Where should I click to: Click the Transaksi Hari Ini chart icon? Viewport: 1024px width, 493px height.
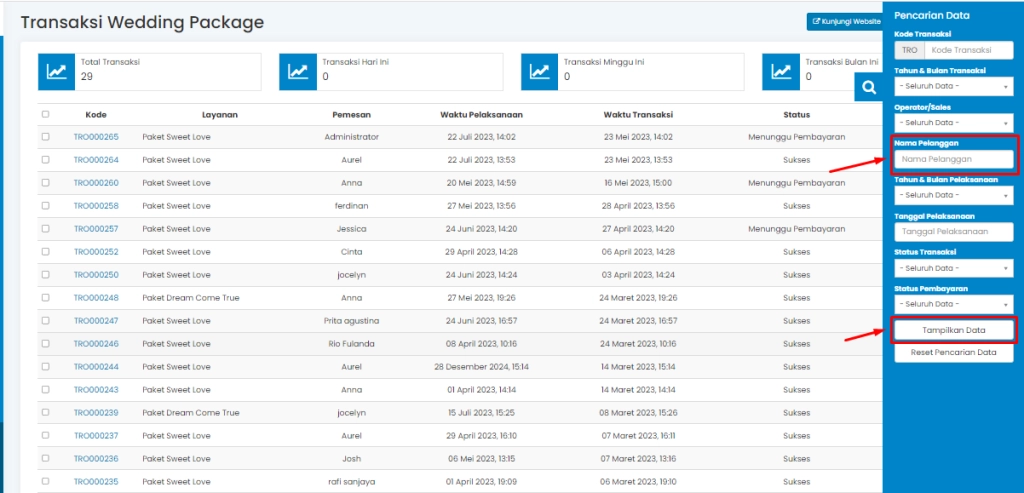coord(298,72)
